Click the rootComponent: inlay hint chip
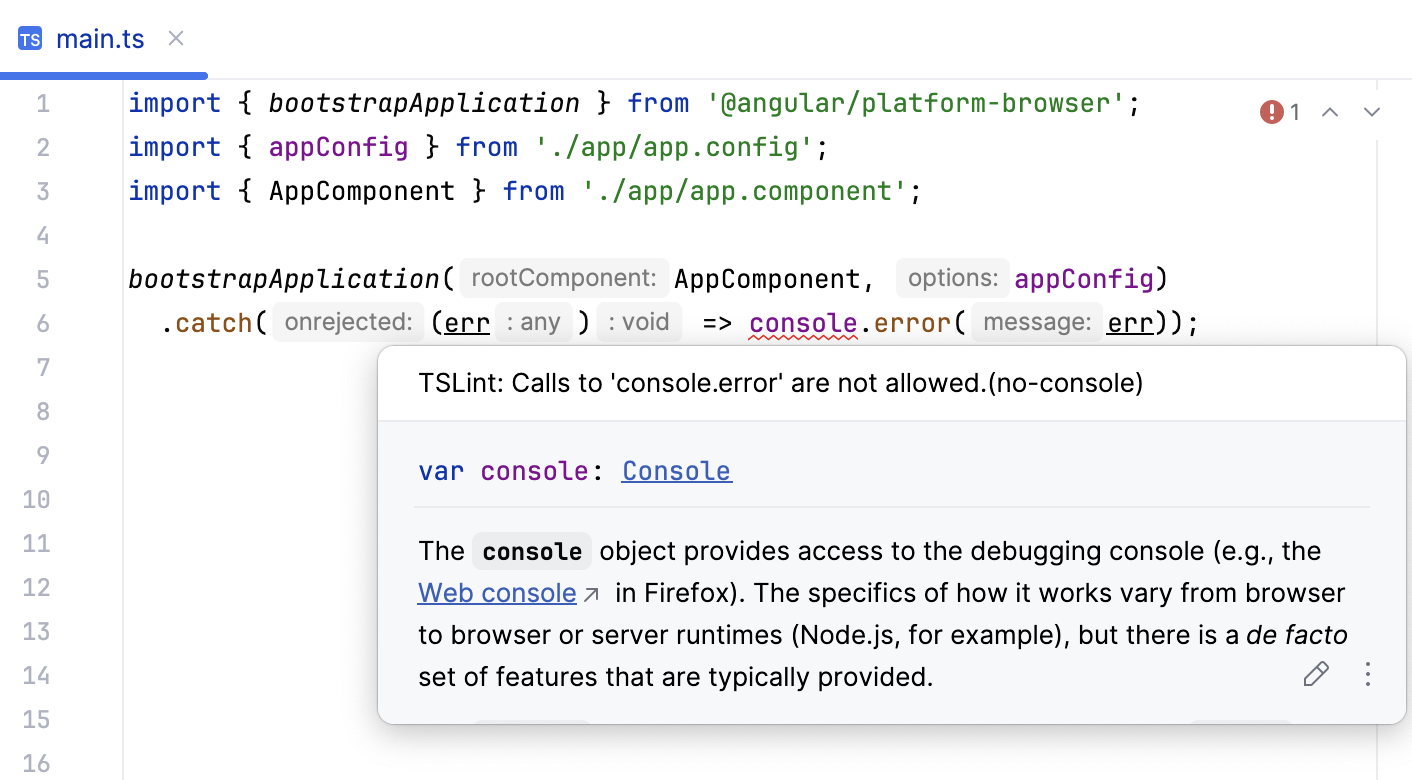This screenshot has height=780, width=1412. (563, 278)
